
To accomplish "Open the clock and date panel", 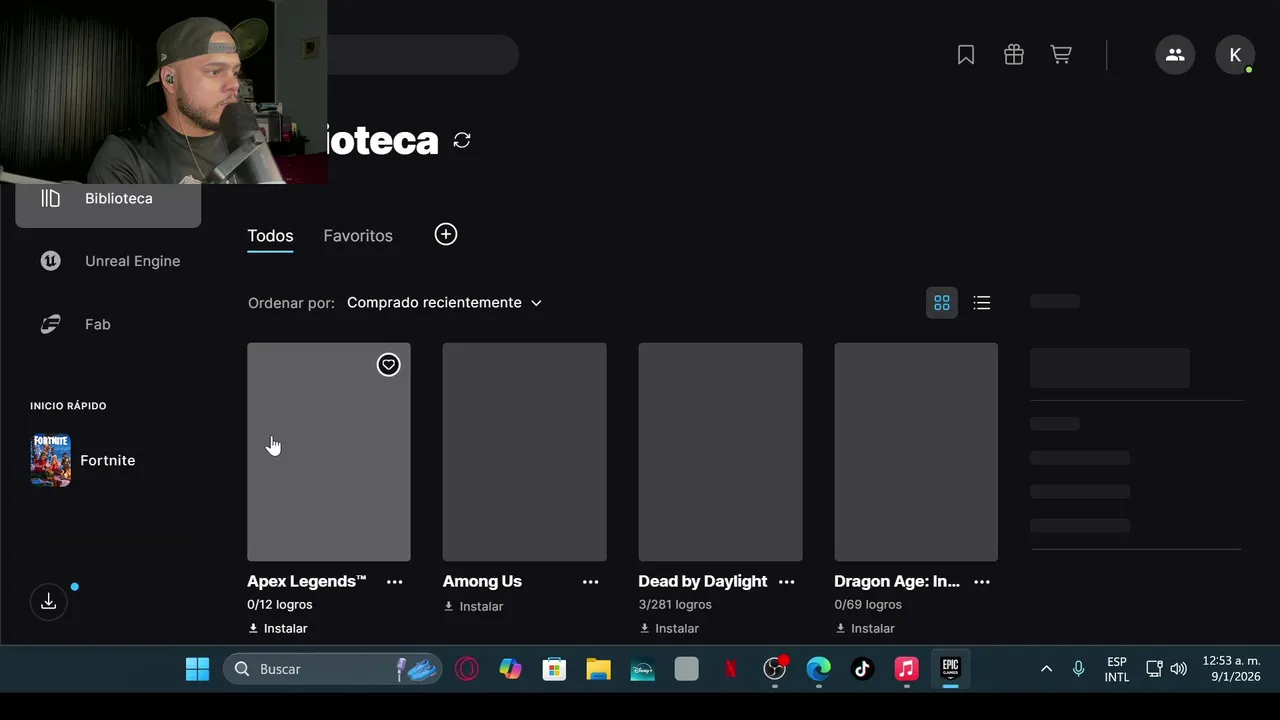I will tap(1231, 669).
